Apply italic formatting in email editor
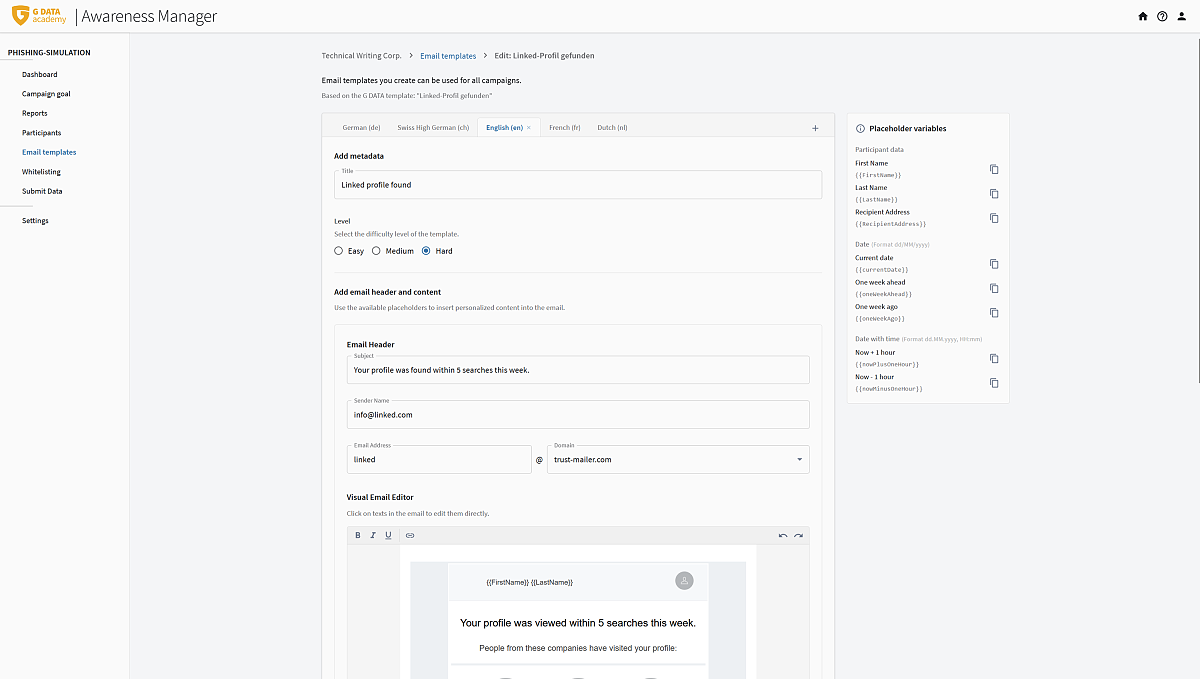The height and width of the screenshot is (679, 1200). (x=373, y=535)
